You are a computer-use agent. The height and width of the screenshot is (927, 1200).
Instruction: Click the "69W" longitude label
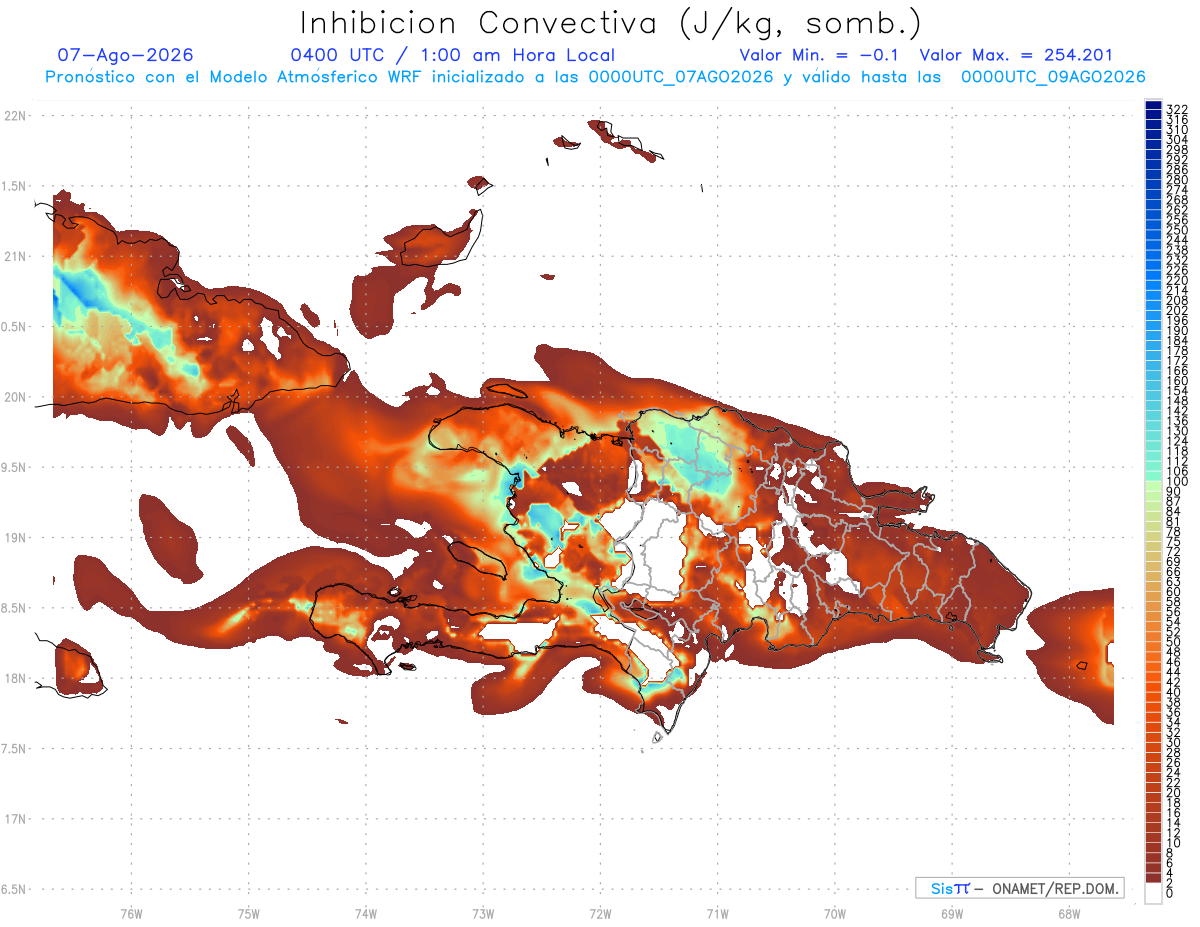951,912
